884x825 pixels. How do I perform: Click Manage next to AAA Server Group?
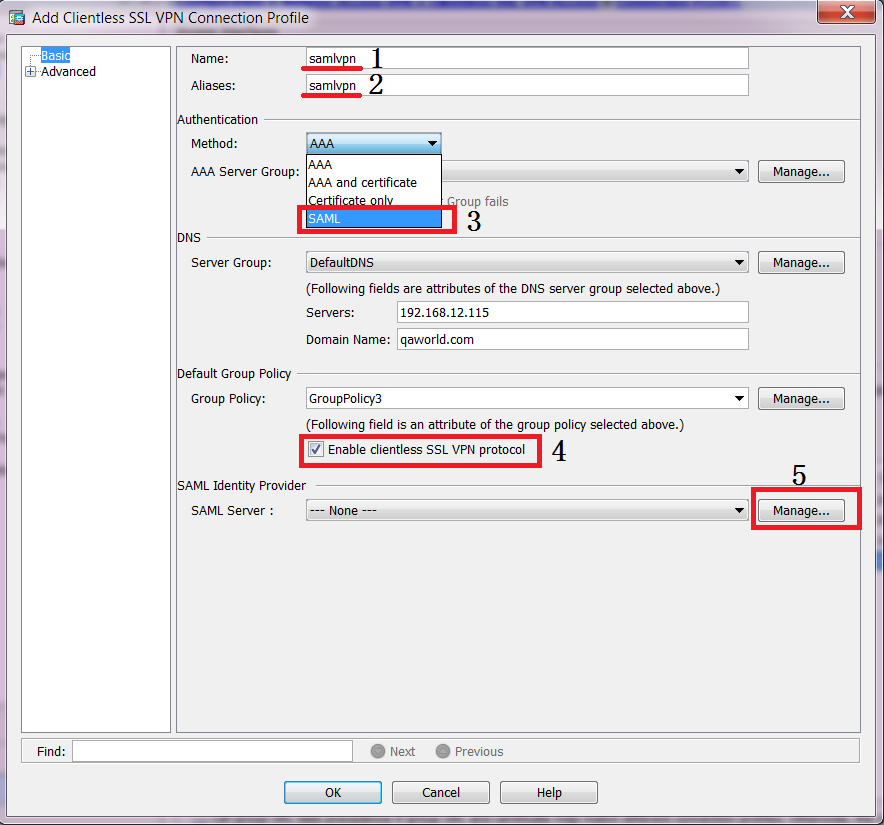point(800,172)
